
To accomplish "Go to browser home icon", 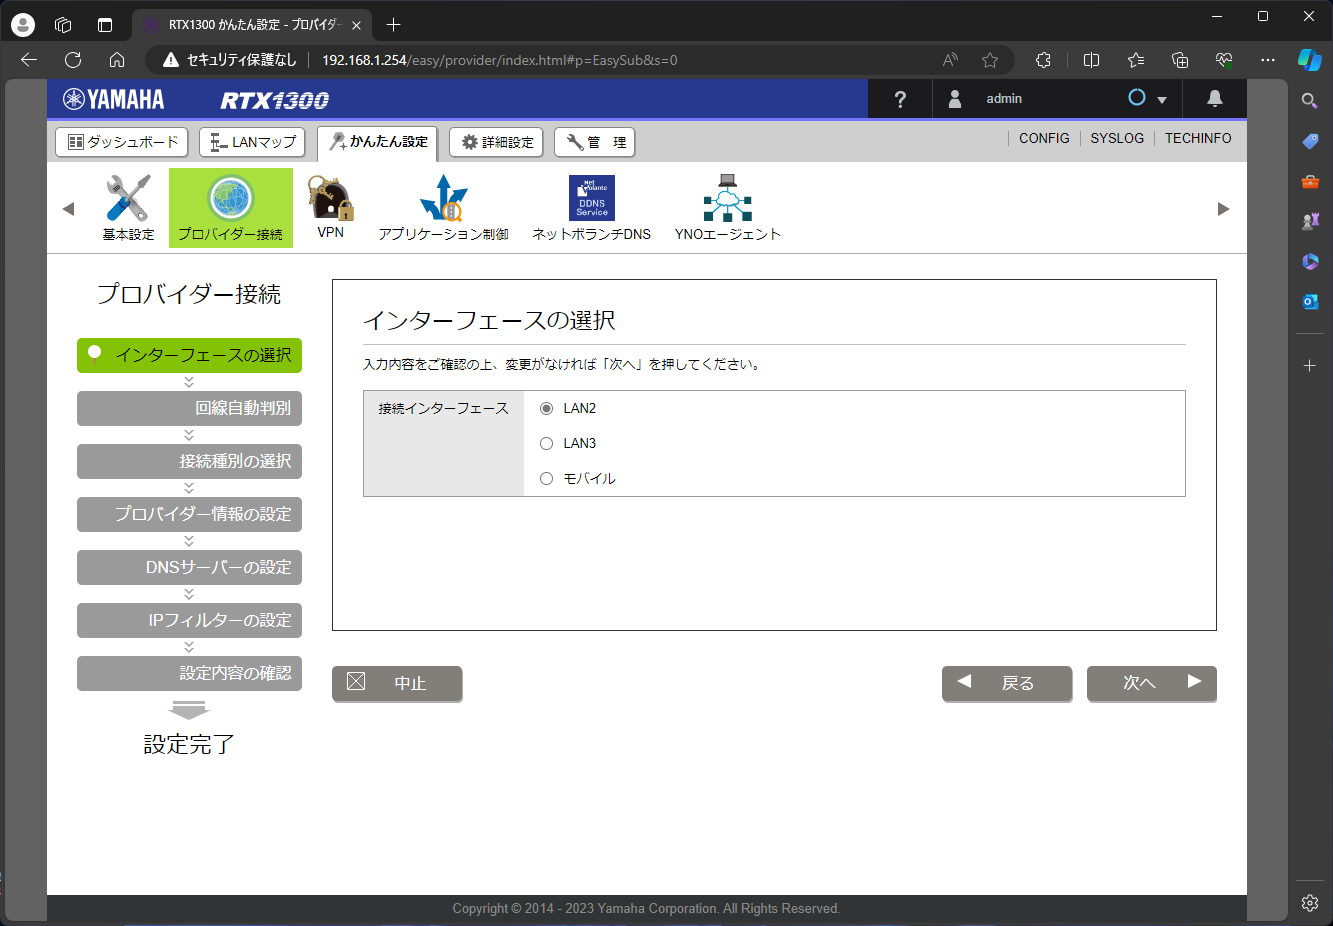I will pos(117,60).
